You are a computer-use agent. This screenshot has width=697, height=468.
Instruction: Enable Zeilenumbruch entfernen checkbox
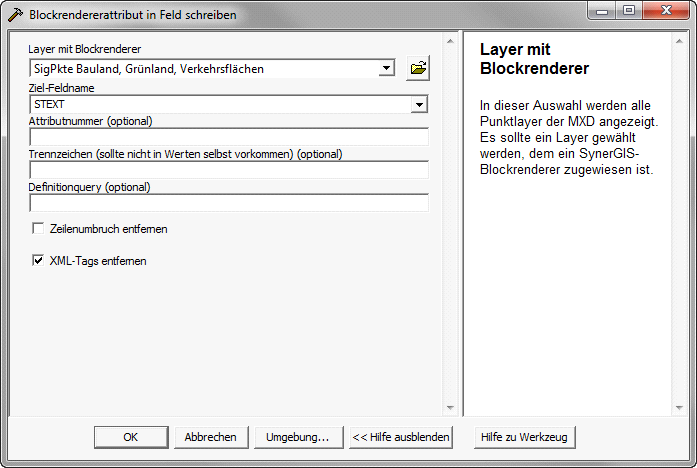pyautogui.click(x=39, y=229)
